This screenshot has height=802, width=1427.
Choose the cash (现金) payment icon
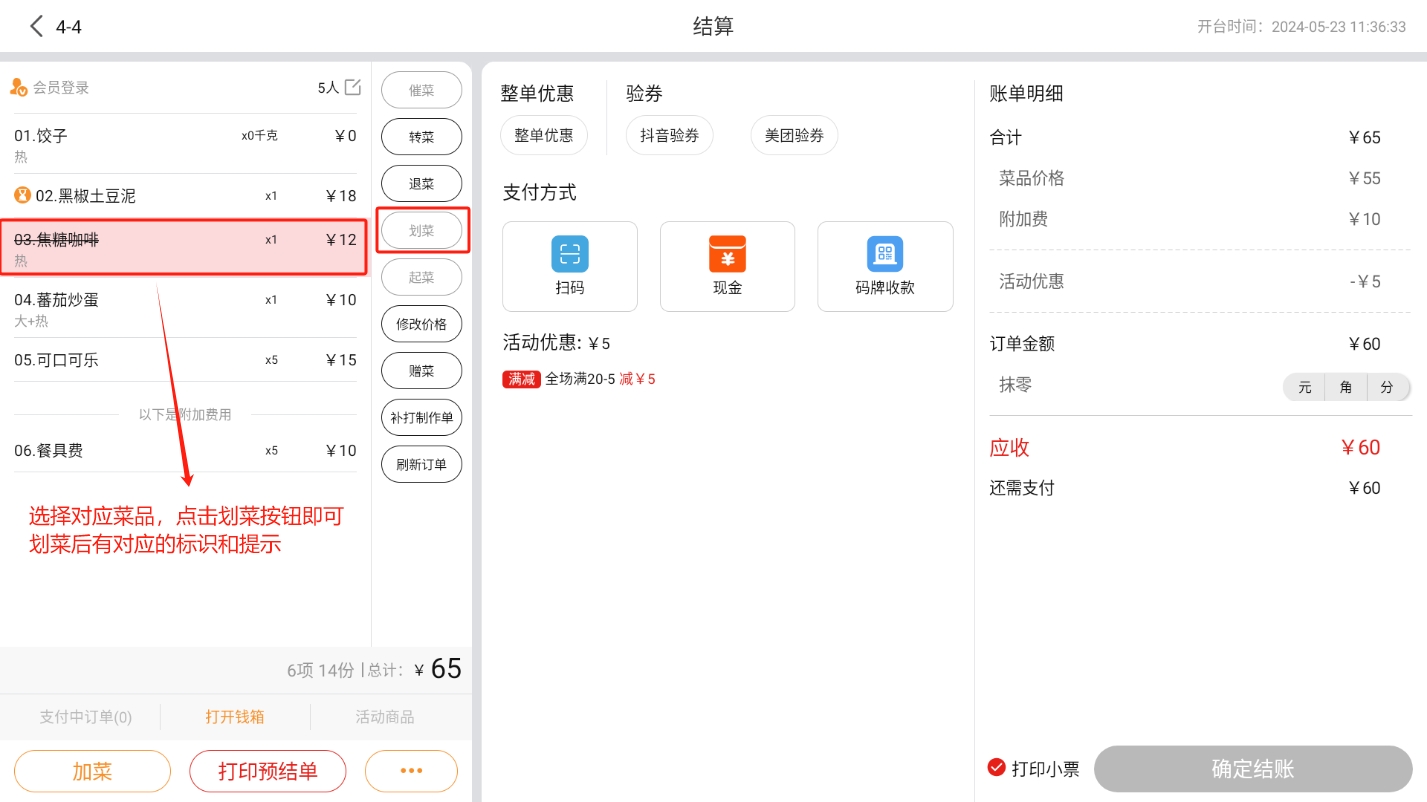tap(727, 254)
